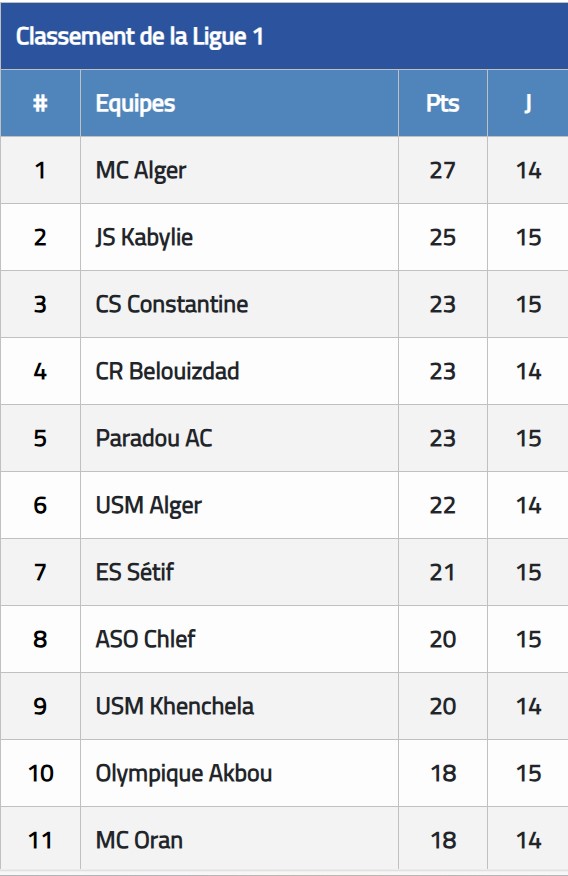
Task: Click CR Belouizdad in the standings
Action: coord(168,372)
